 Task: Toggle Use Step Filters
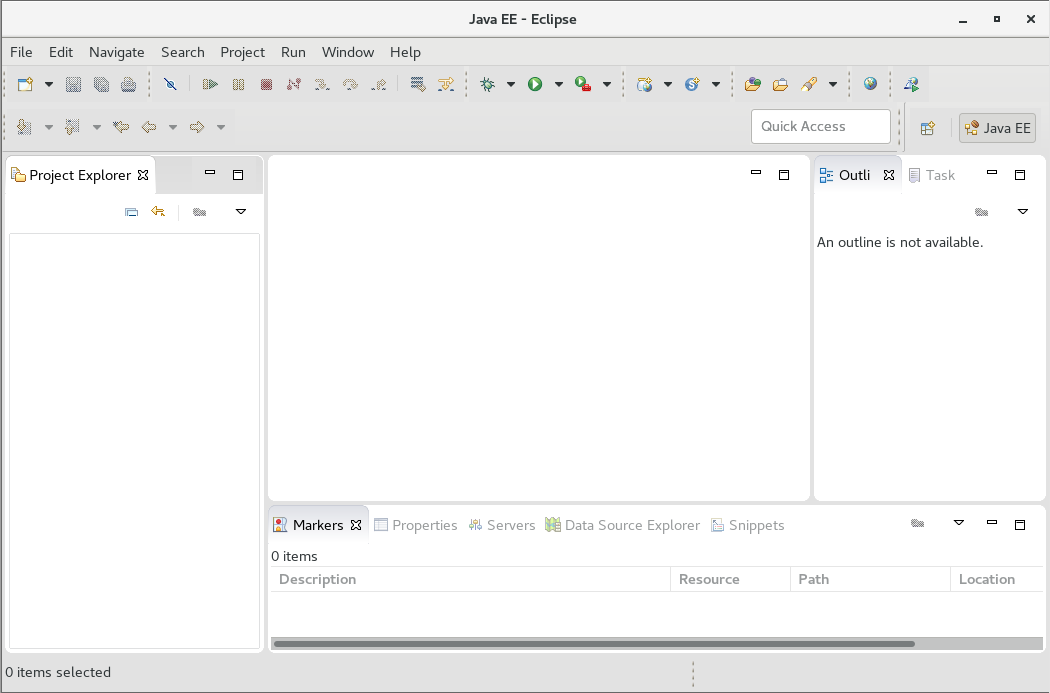click(x=446, y=84)
